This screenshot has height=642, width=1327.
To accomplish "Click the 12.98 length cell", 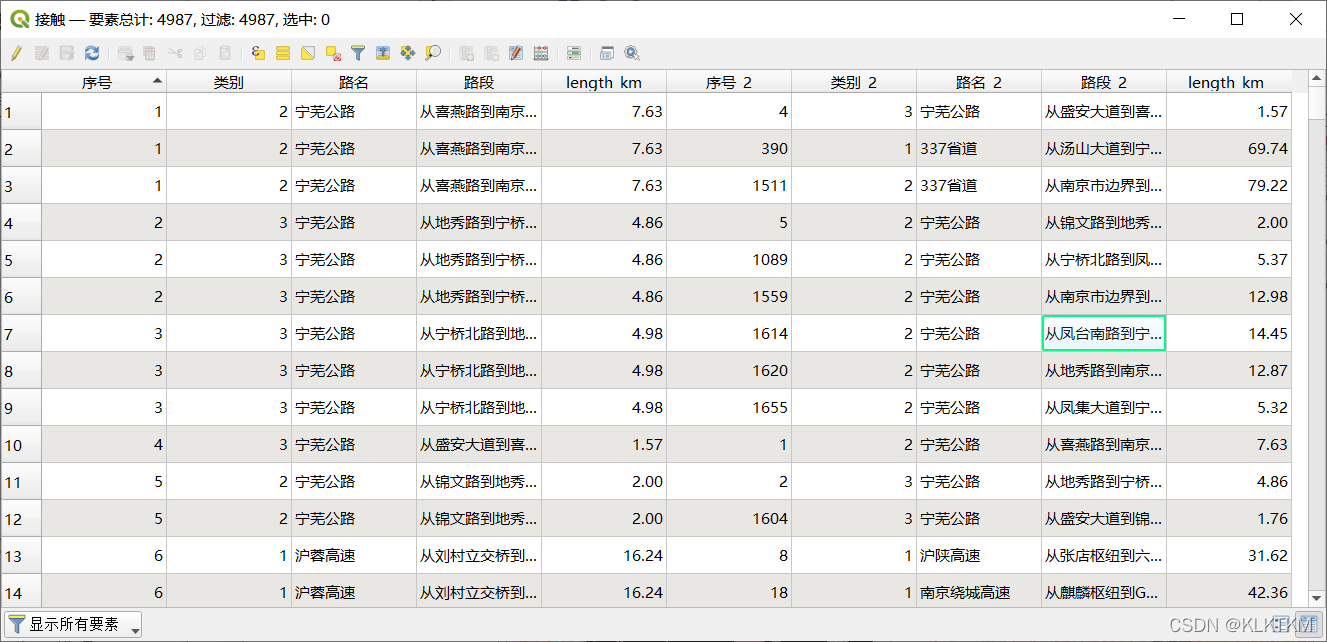I will [1229, 296].
